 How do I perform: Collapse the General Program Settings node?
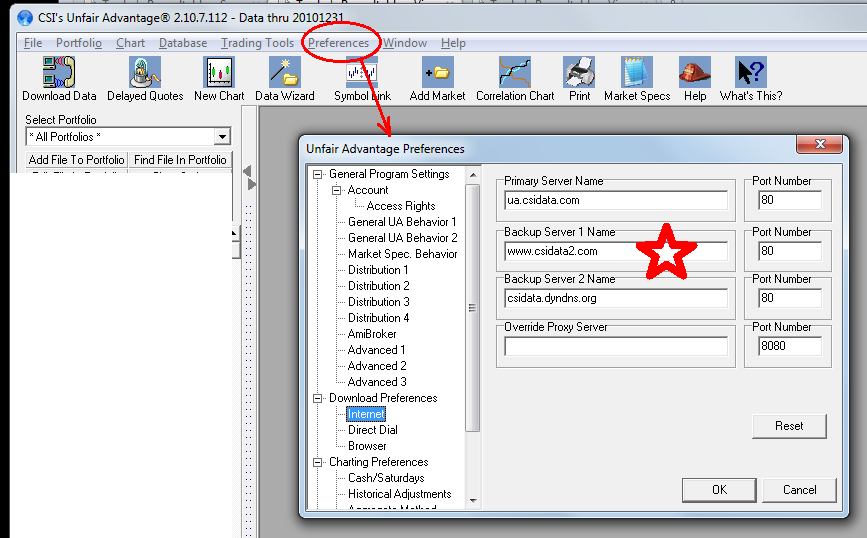pos(317,174)
